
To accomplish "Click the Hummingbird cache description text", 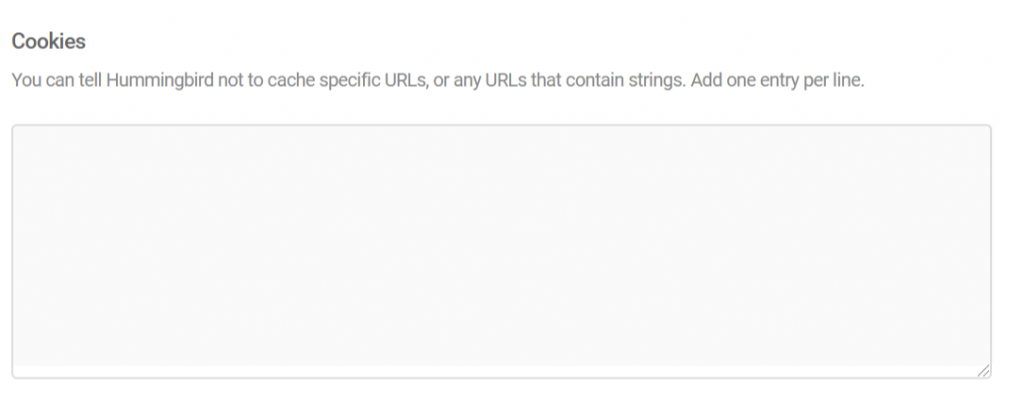I will click(x=340, y=80).
